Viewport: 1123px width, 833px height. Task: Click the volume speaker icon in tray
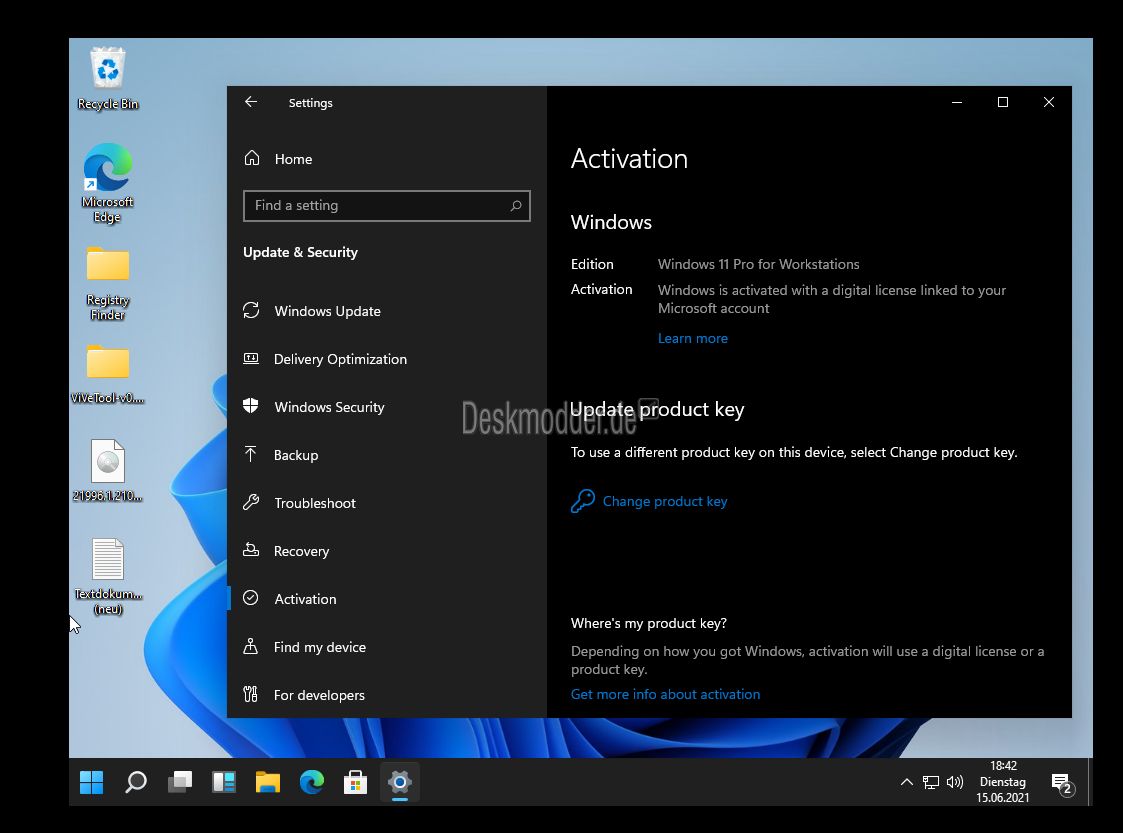coord(955,782)
